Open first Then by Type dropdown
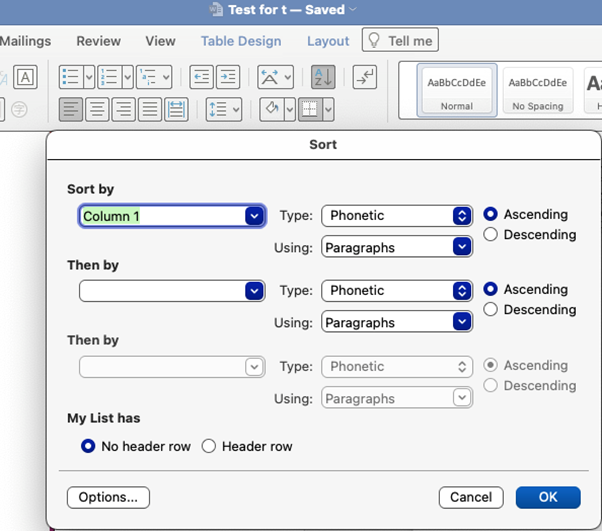 point(462,290)
